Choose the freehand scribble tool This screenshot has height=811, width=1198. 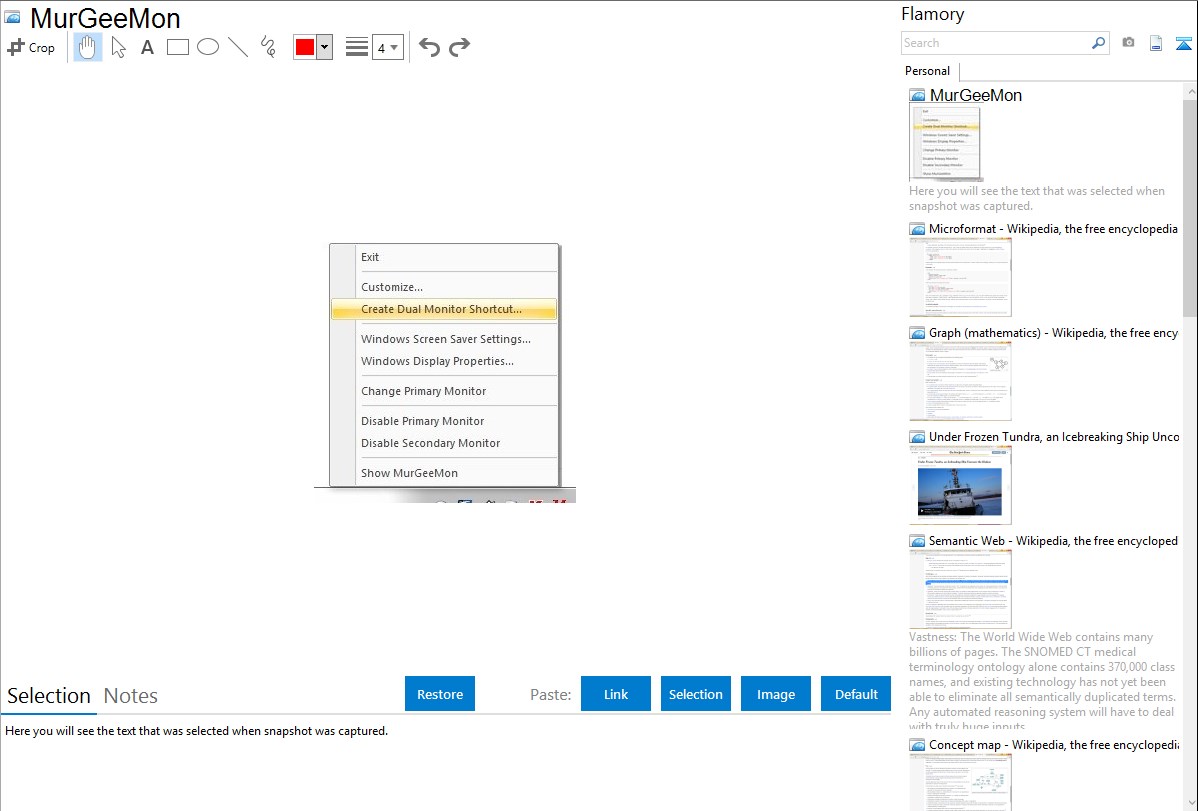tap(268, 47)
